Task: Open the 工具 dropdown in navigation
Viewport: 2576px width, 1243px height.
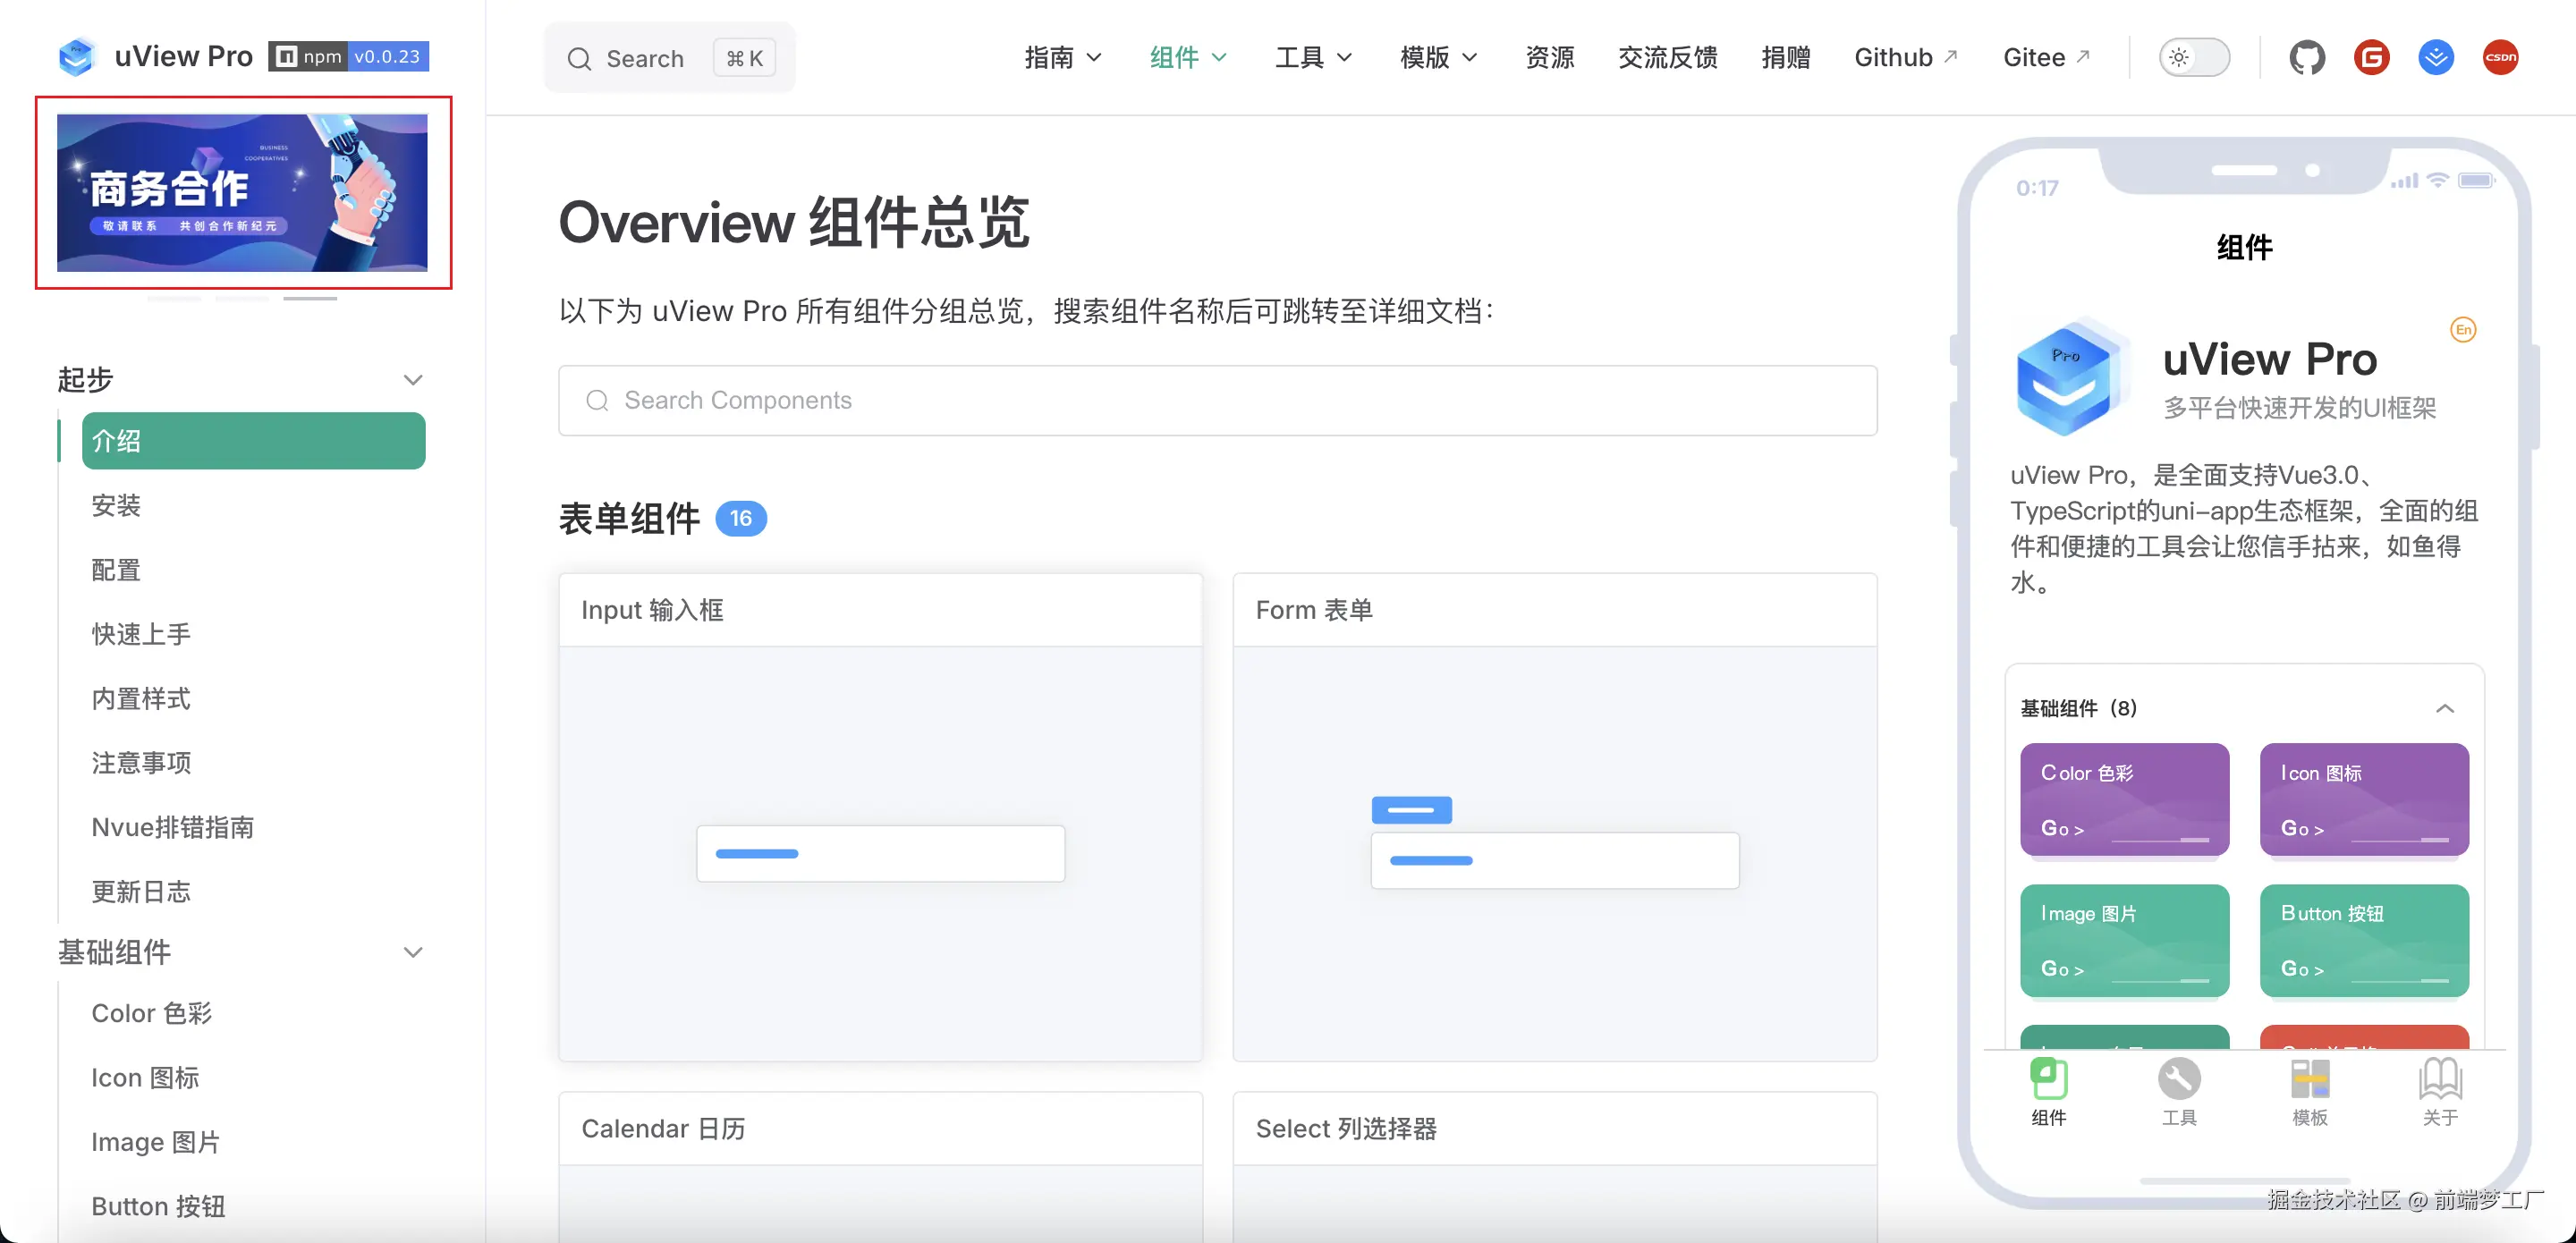Action: 1312,58
